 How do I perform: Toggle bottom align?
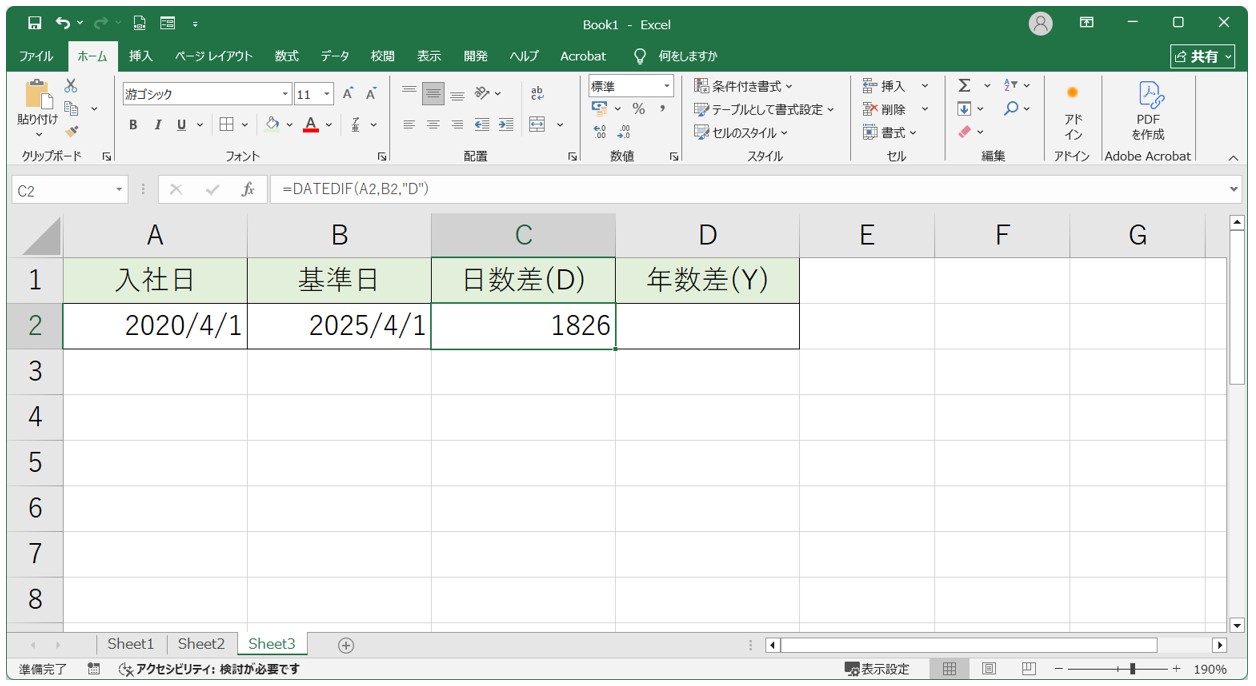point(457,94)
